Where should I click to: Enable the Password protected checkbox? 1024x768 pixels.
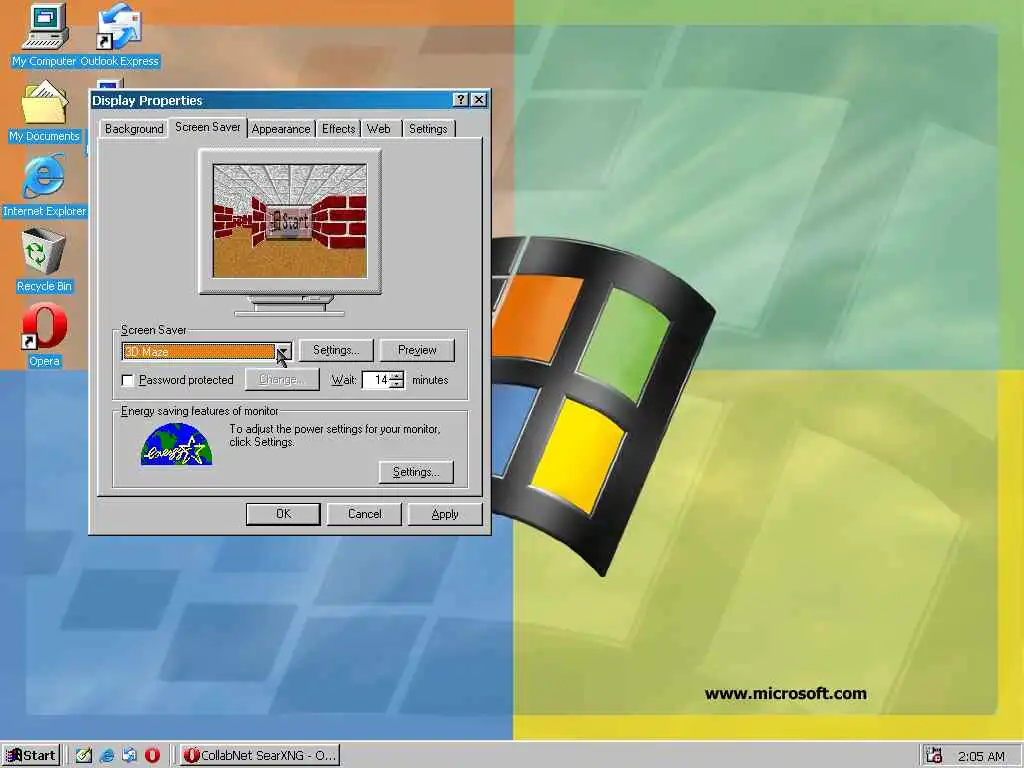[128, 380]
